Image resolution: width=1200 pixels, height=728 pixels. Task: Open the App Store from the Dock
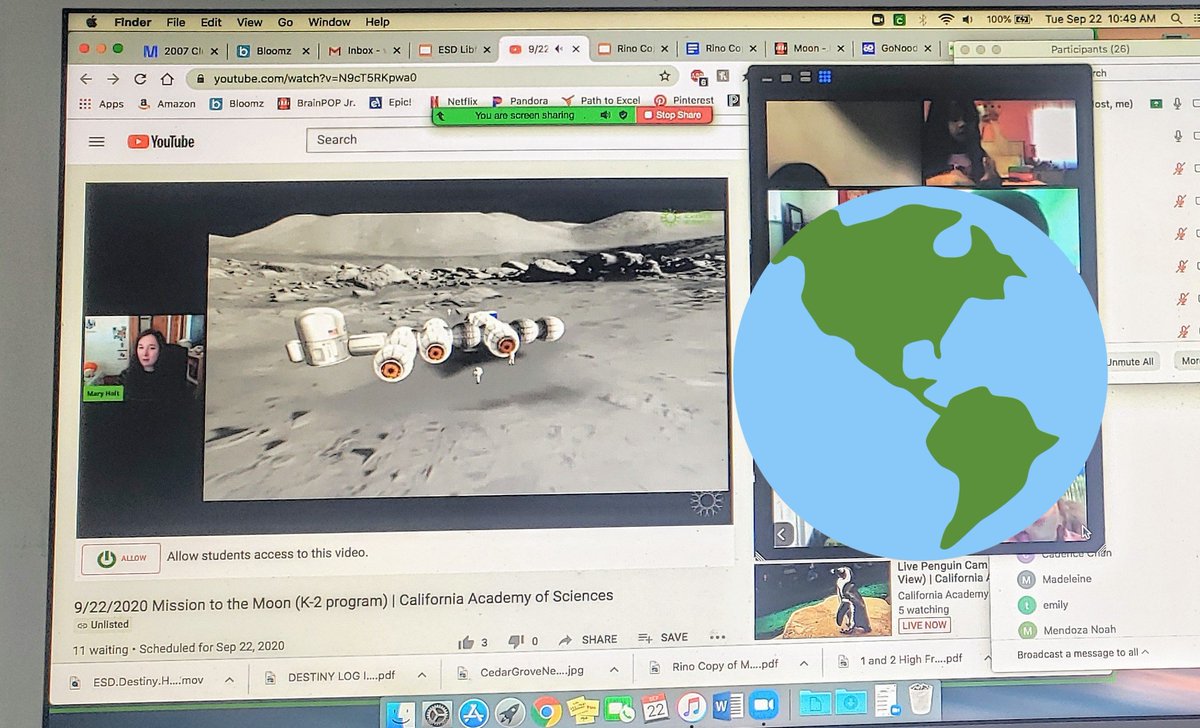pyautogui.click(x=473, y=711)
